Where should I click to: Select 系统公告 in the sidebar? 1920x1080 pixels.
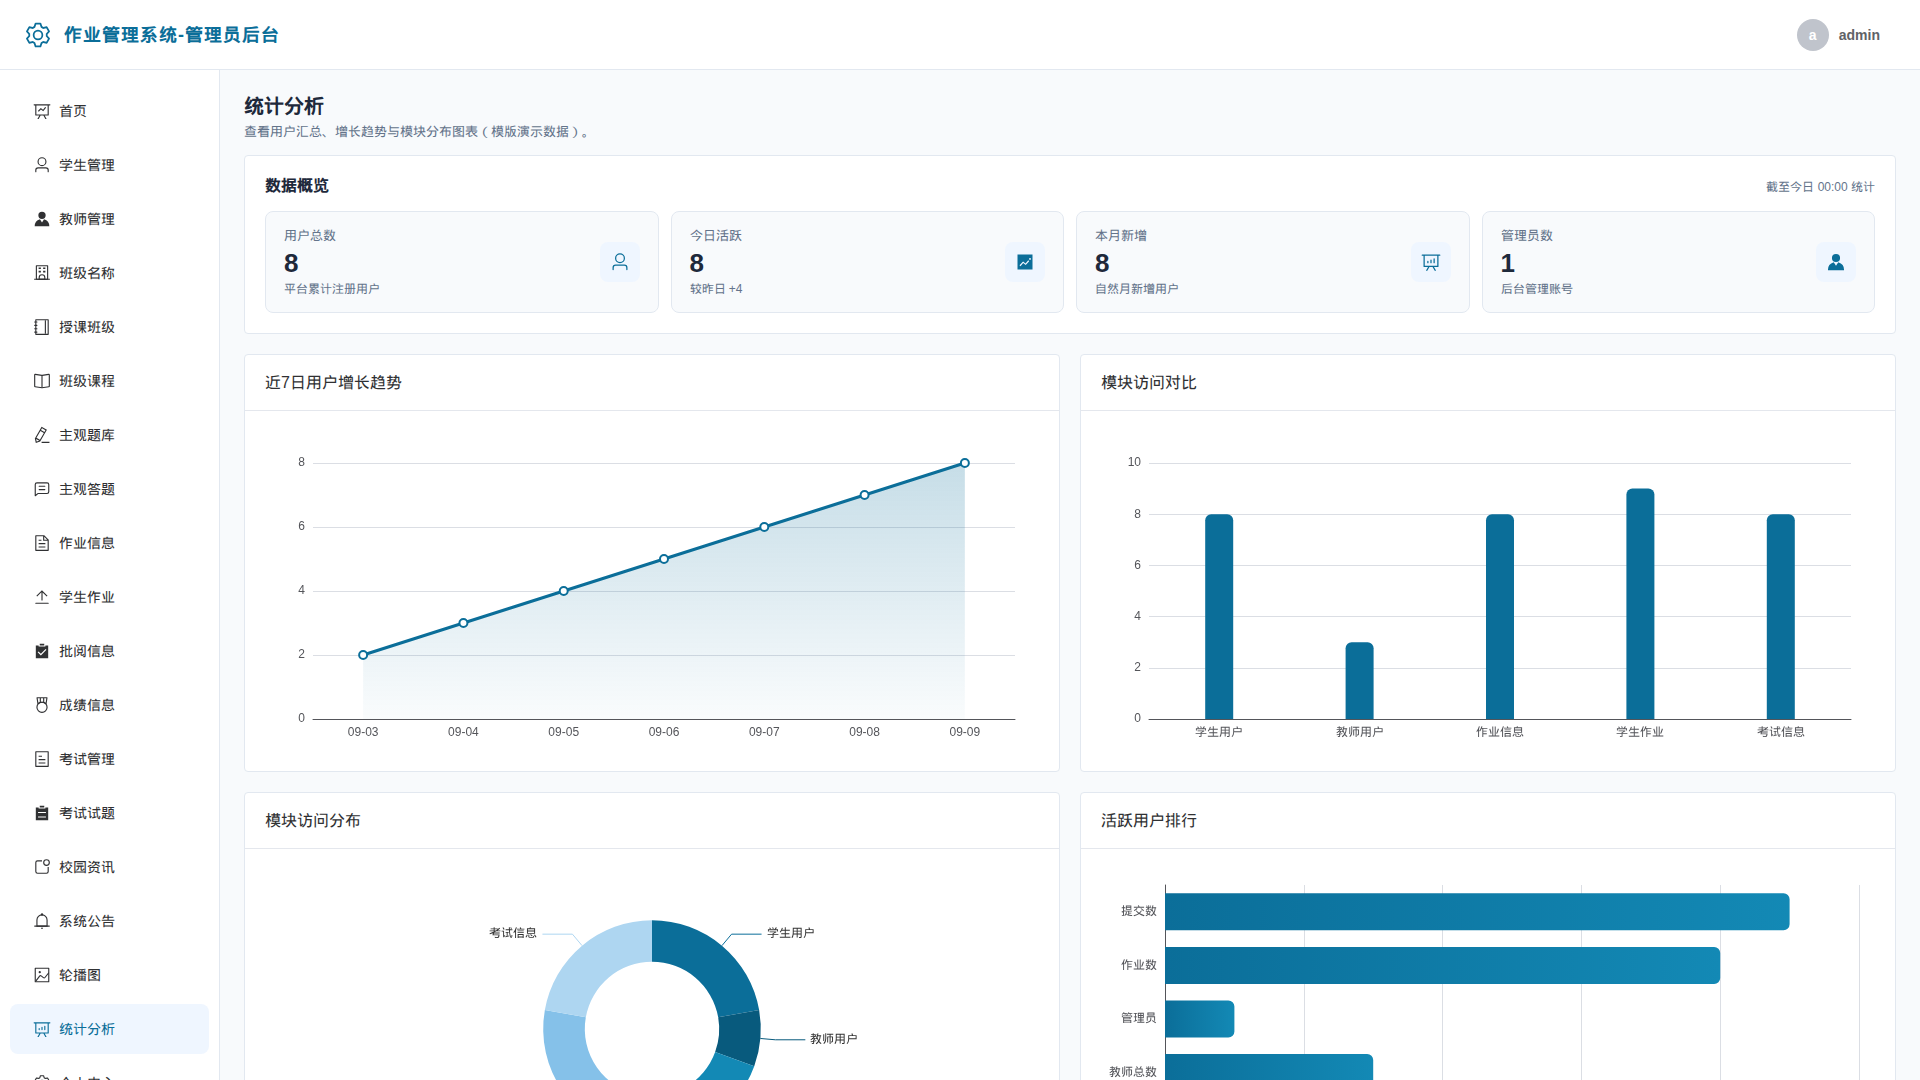click(x=109, y=921)
